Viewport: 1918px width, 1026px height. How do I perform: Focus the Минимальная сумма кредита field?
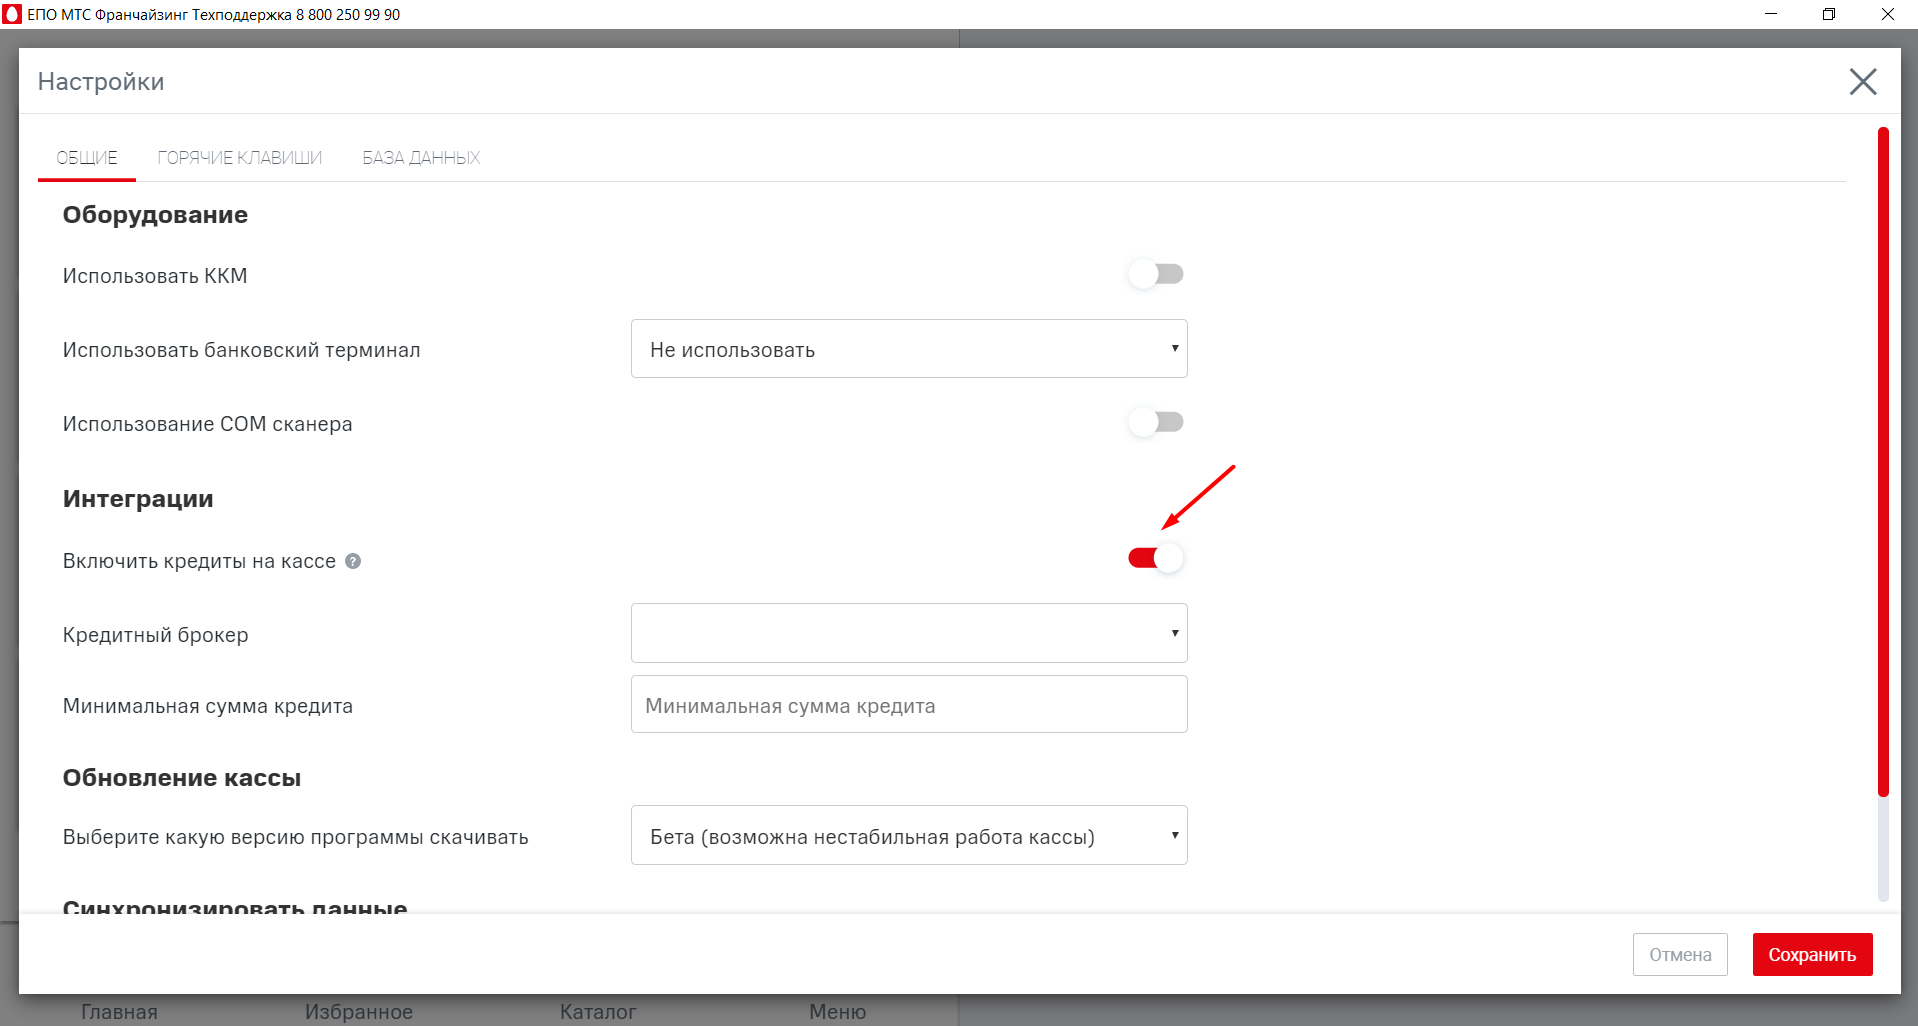tap(909, 705)
